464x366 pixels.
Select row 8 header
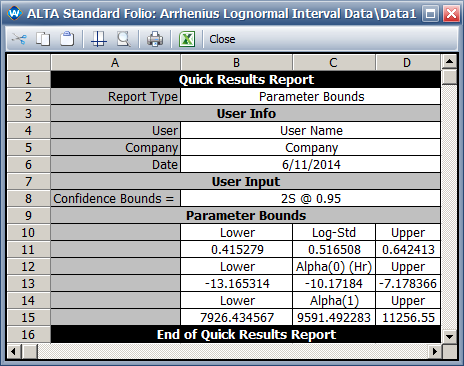click(x=28, y=198)
